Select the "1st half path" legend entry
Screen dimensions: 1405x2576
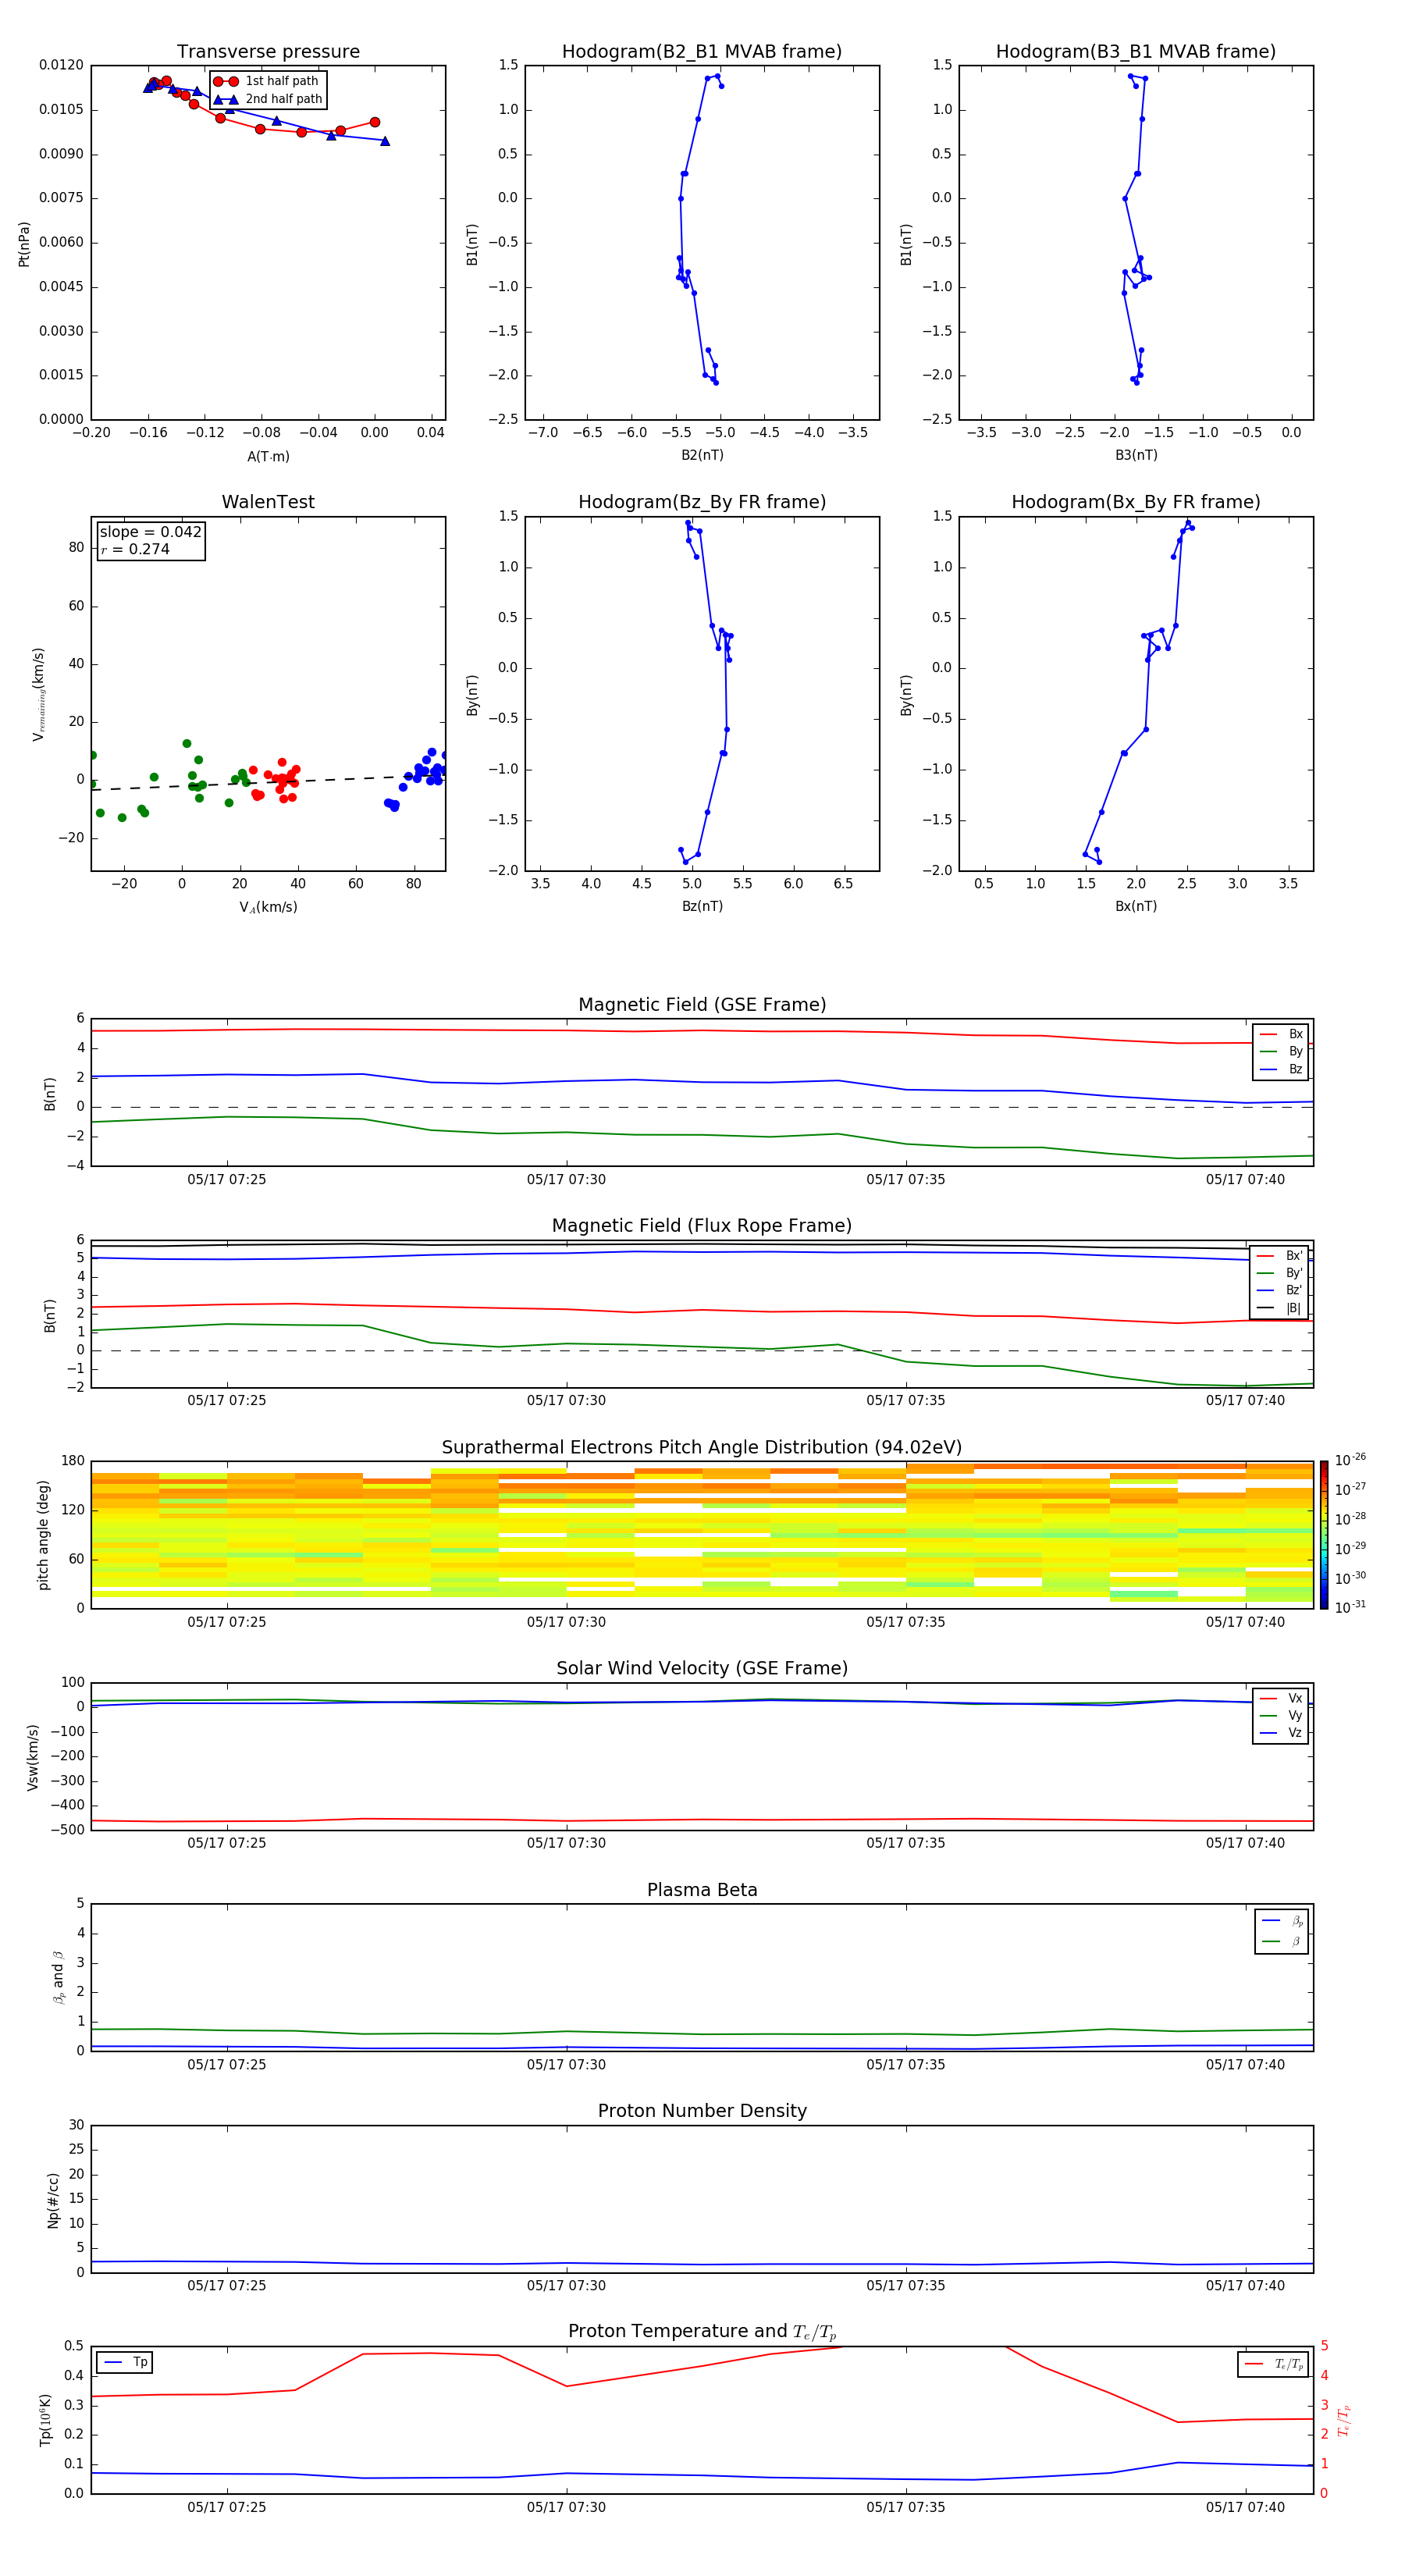click(x=267, y=81)
